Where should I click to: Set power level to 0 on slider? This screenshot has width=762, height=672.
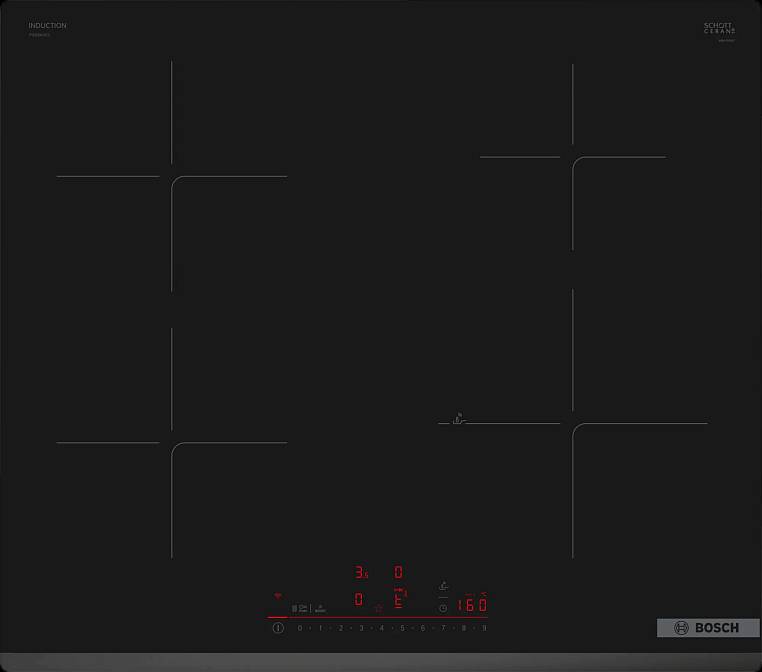tap(299, 628)
